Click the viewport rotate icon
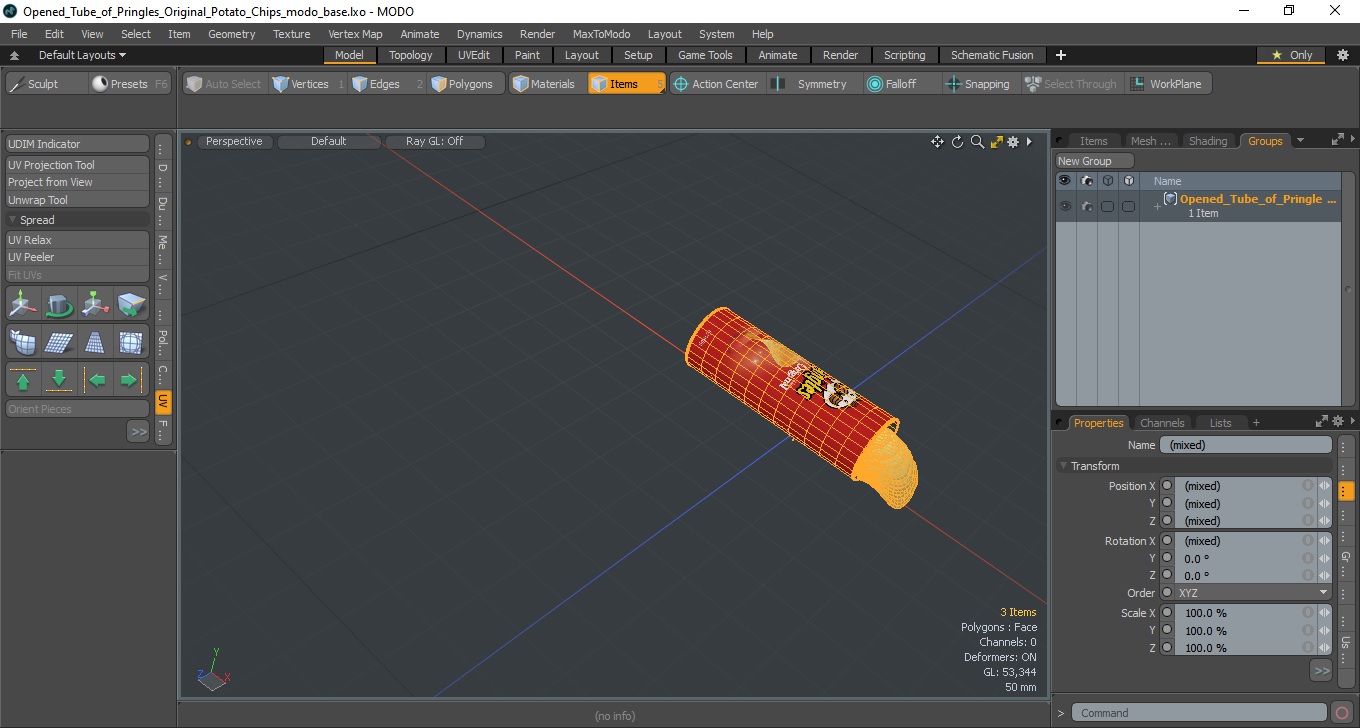Image resolution: width=1360 pixels, height=728 pixels. coord(957,142)
